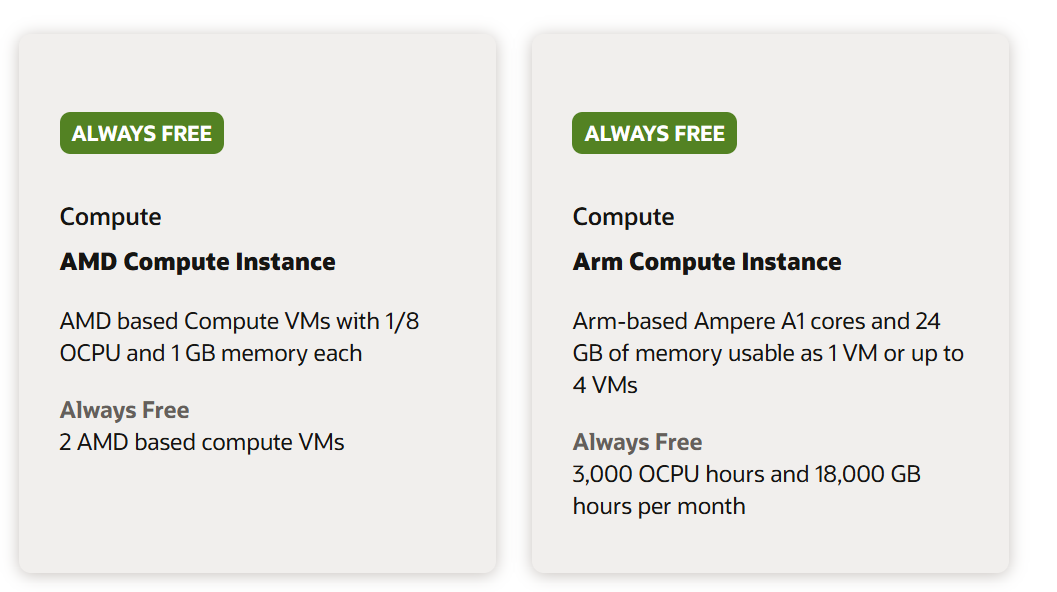Click the Compute label on the Arm card

pyautogui.click(x=624, y=217)
